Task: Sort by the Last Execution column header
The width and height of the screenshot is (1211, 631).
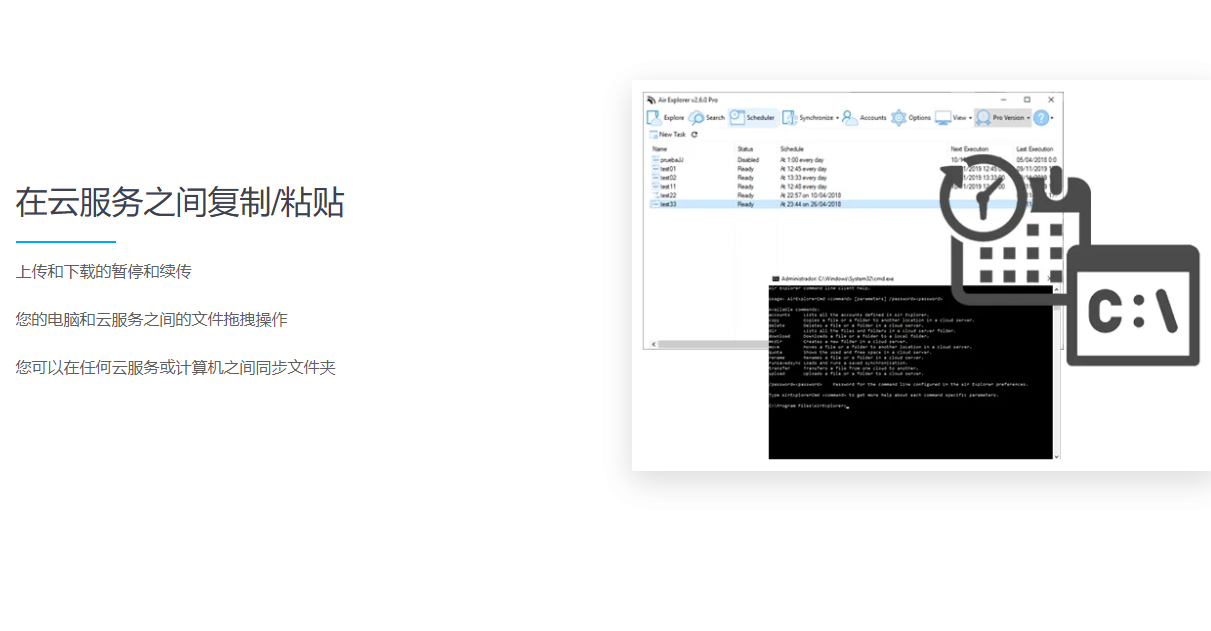Action: click(1035, 149)
